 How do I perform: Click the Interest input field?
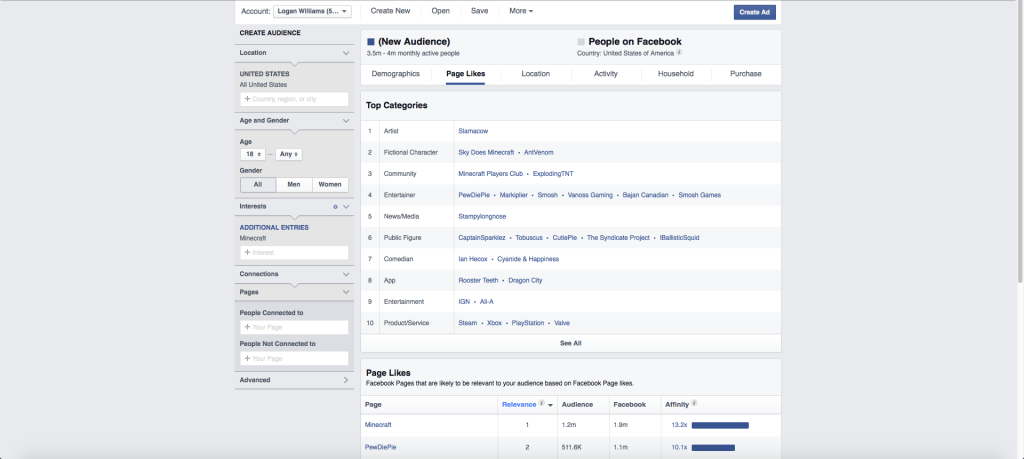(295, 253)
